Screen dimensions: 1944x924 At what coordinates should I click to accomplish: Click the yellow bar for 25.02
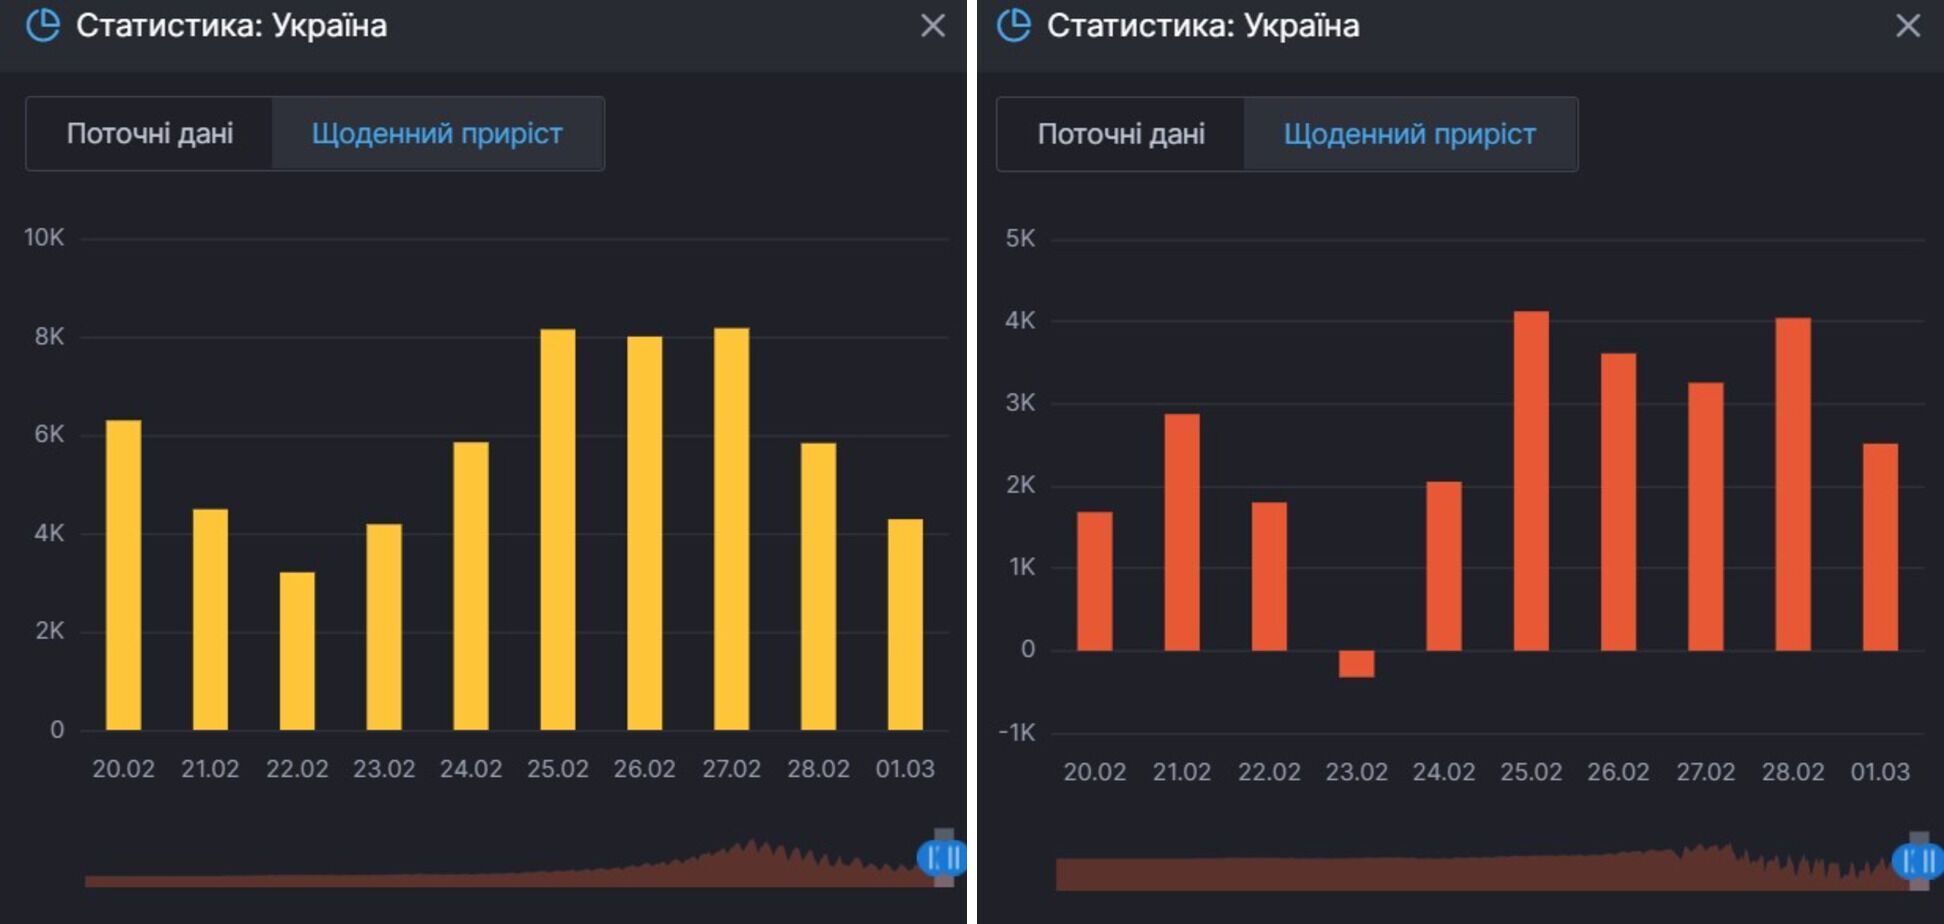[x=558, y=530]
